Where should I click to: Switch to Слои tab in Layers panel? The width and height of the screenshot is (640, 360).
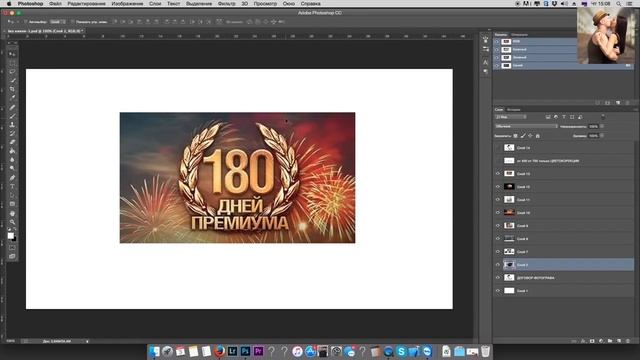pos(499,109)
